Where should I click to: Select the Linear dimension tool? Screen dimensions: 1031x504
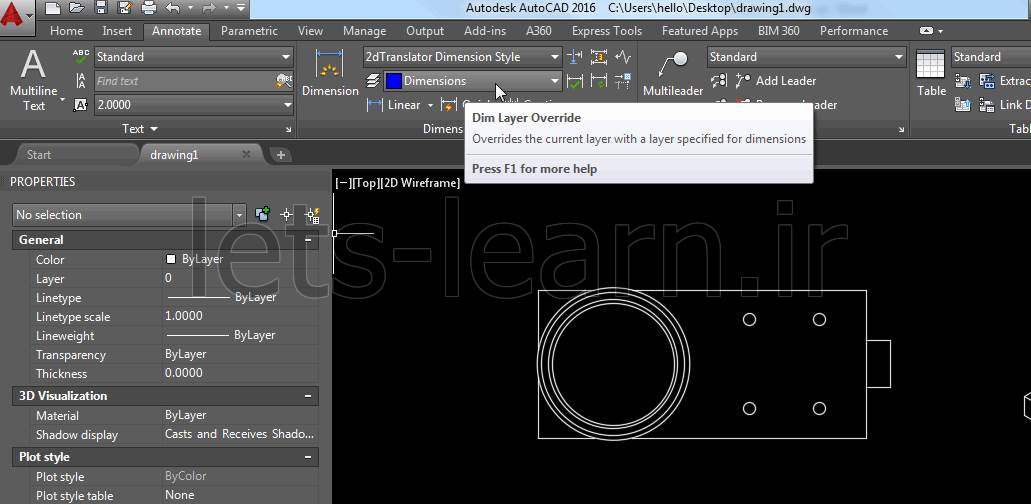coord(393,105)
